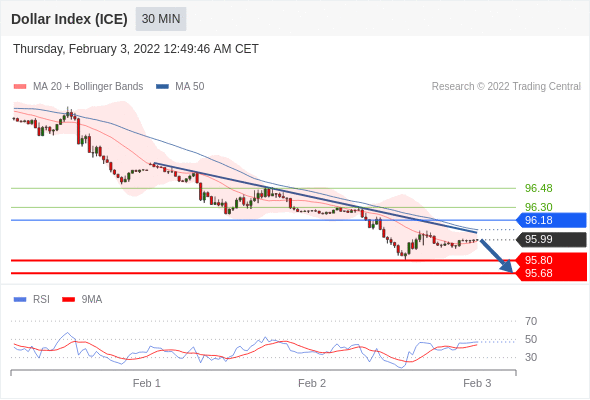
Task: Click the MA 20 Bollinger Bands pink swatch
Action: point(20,87)
